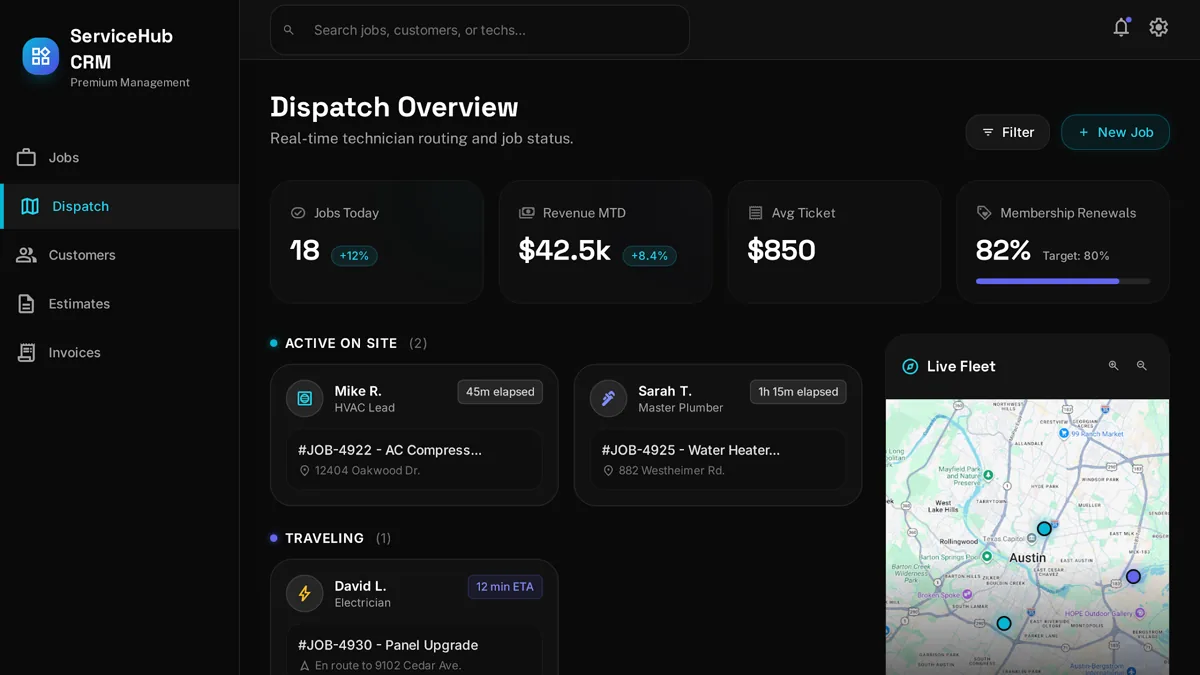
Task: Go to Jobs section
Action: pos(120,158)
